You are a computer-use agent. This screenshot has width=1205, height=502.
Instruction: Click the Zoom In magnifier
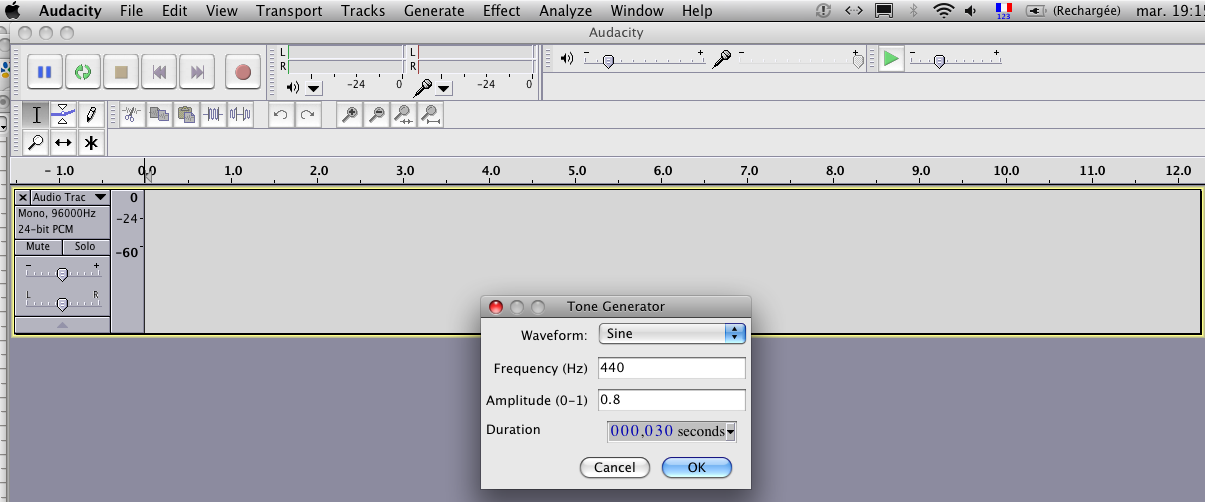[349, 114]
